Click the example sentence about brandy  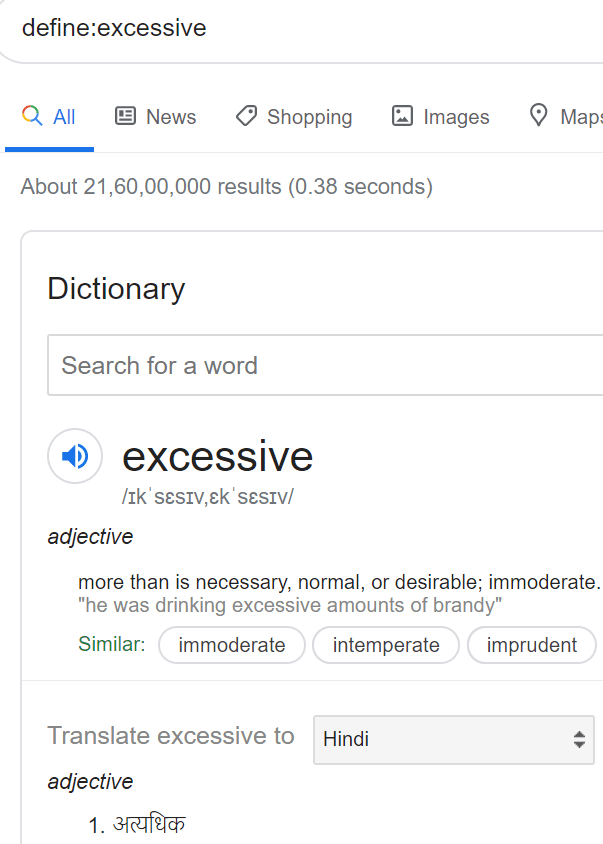click(x=290, y=605)
